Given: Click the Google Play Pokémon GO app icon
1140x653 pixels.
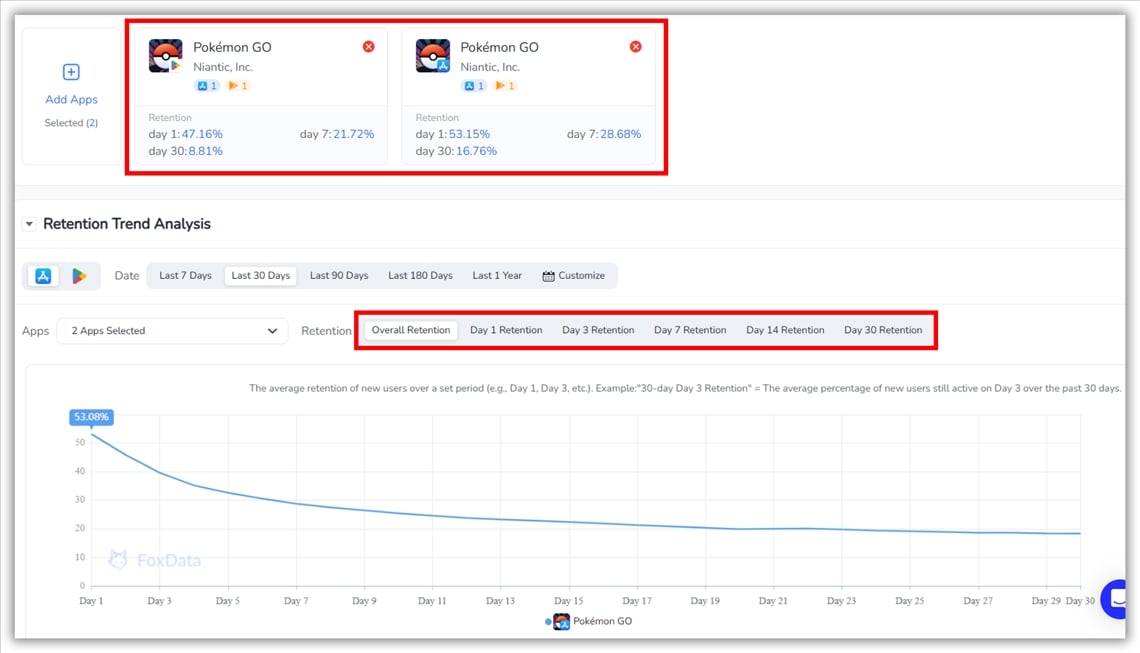Looking at the screenshot, I should [165, 56].
